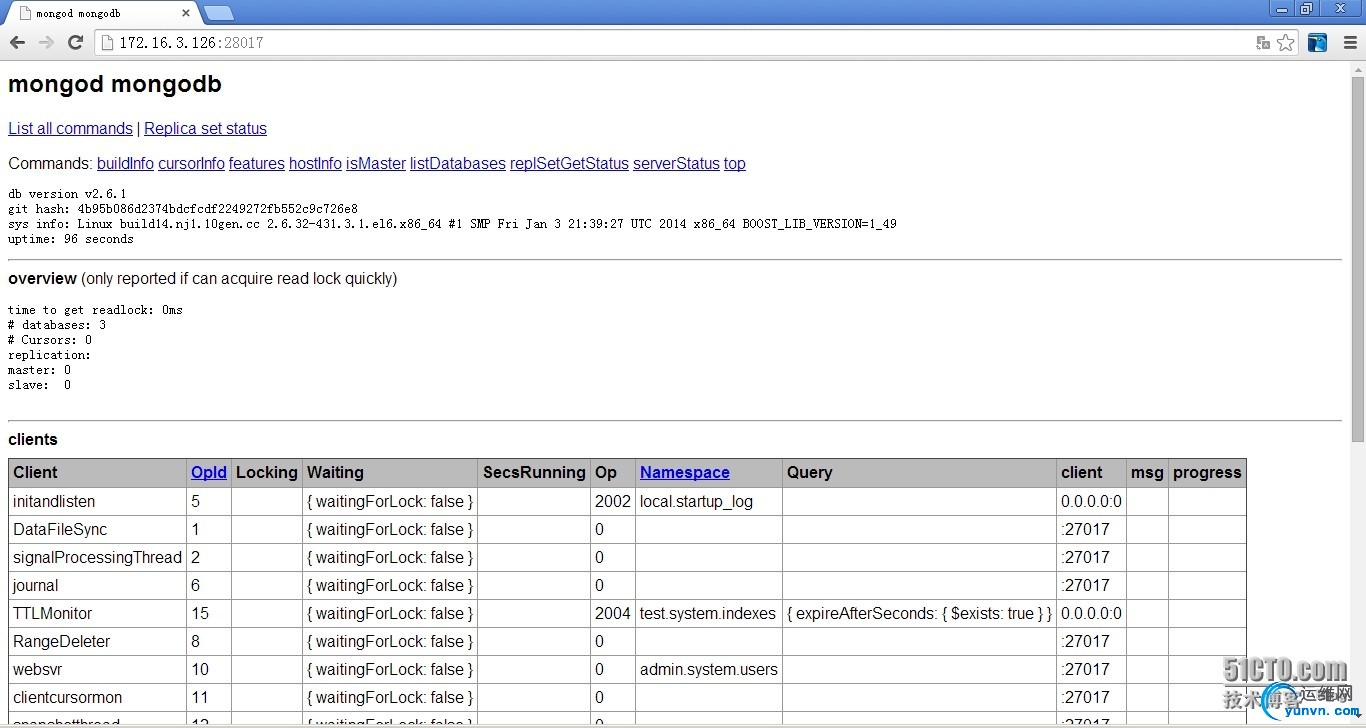The height and width of the screenshot is (728, 1366).
Task: Select the clientcursormon client cell
Action: (97, 697)
